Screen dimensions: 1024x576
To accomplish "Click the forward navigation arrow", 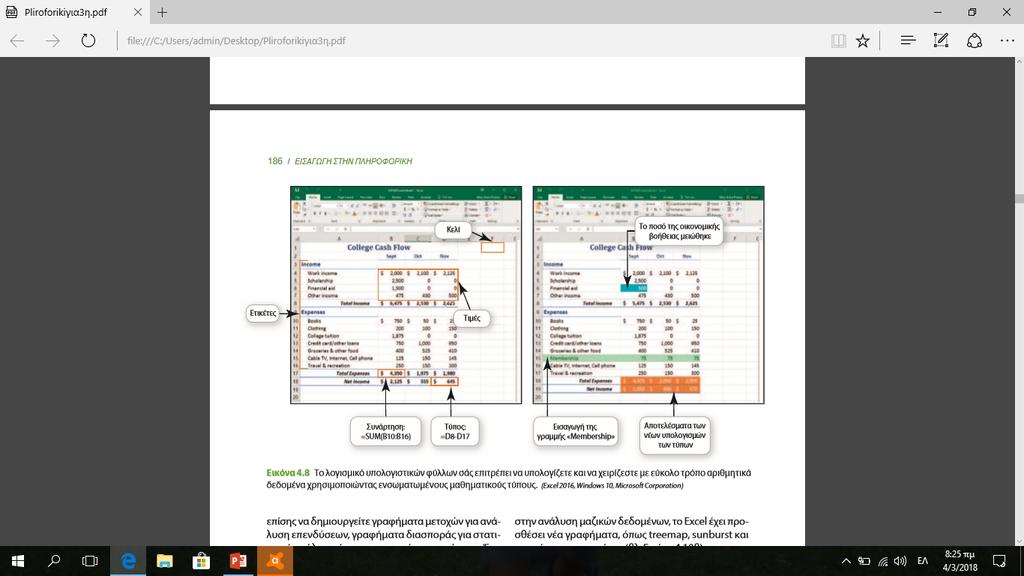I will pos(53,40).
